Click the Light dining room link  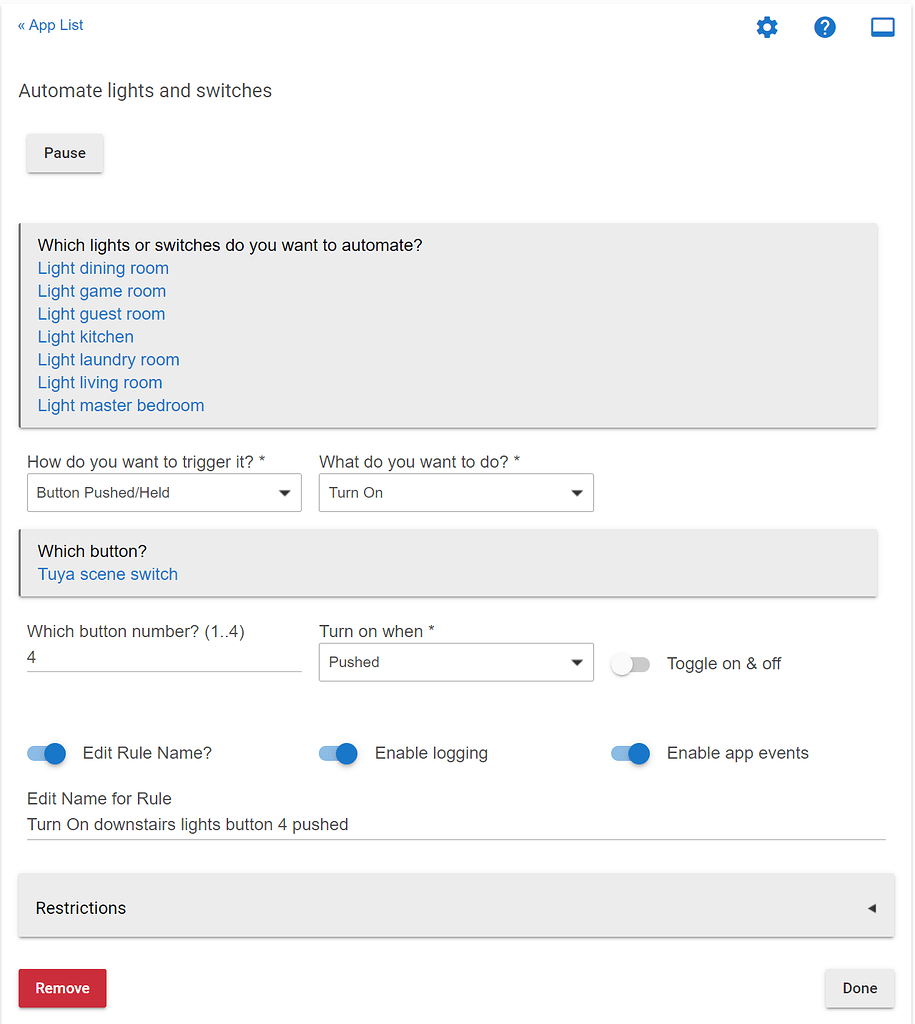[103, 268]
